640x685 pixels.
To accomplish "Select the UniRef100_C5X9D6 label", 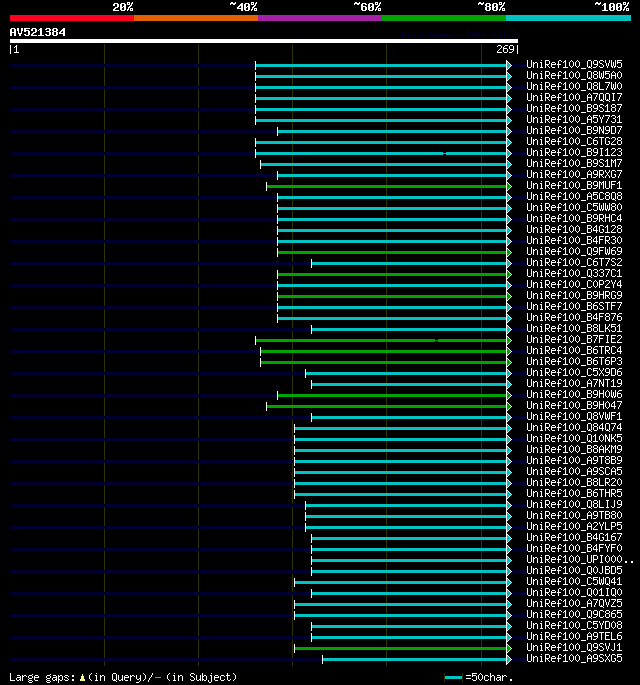I will (x=574, y=372).
